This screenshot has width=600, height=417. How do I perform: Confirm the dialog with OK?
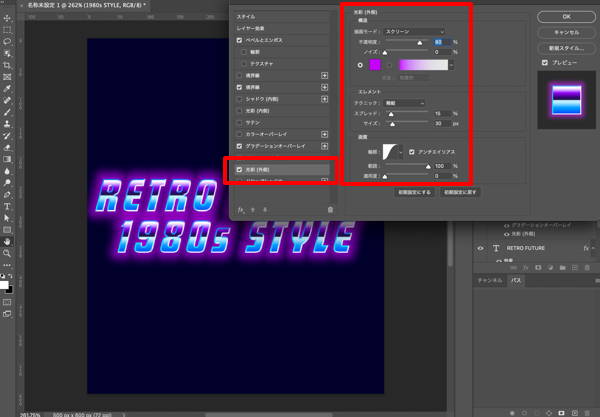pyautogui.click(x=566, y=17)
